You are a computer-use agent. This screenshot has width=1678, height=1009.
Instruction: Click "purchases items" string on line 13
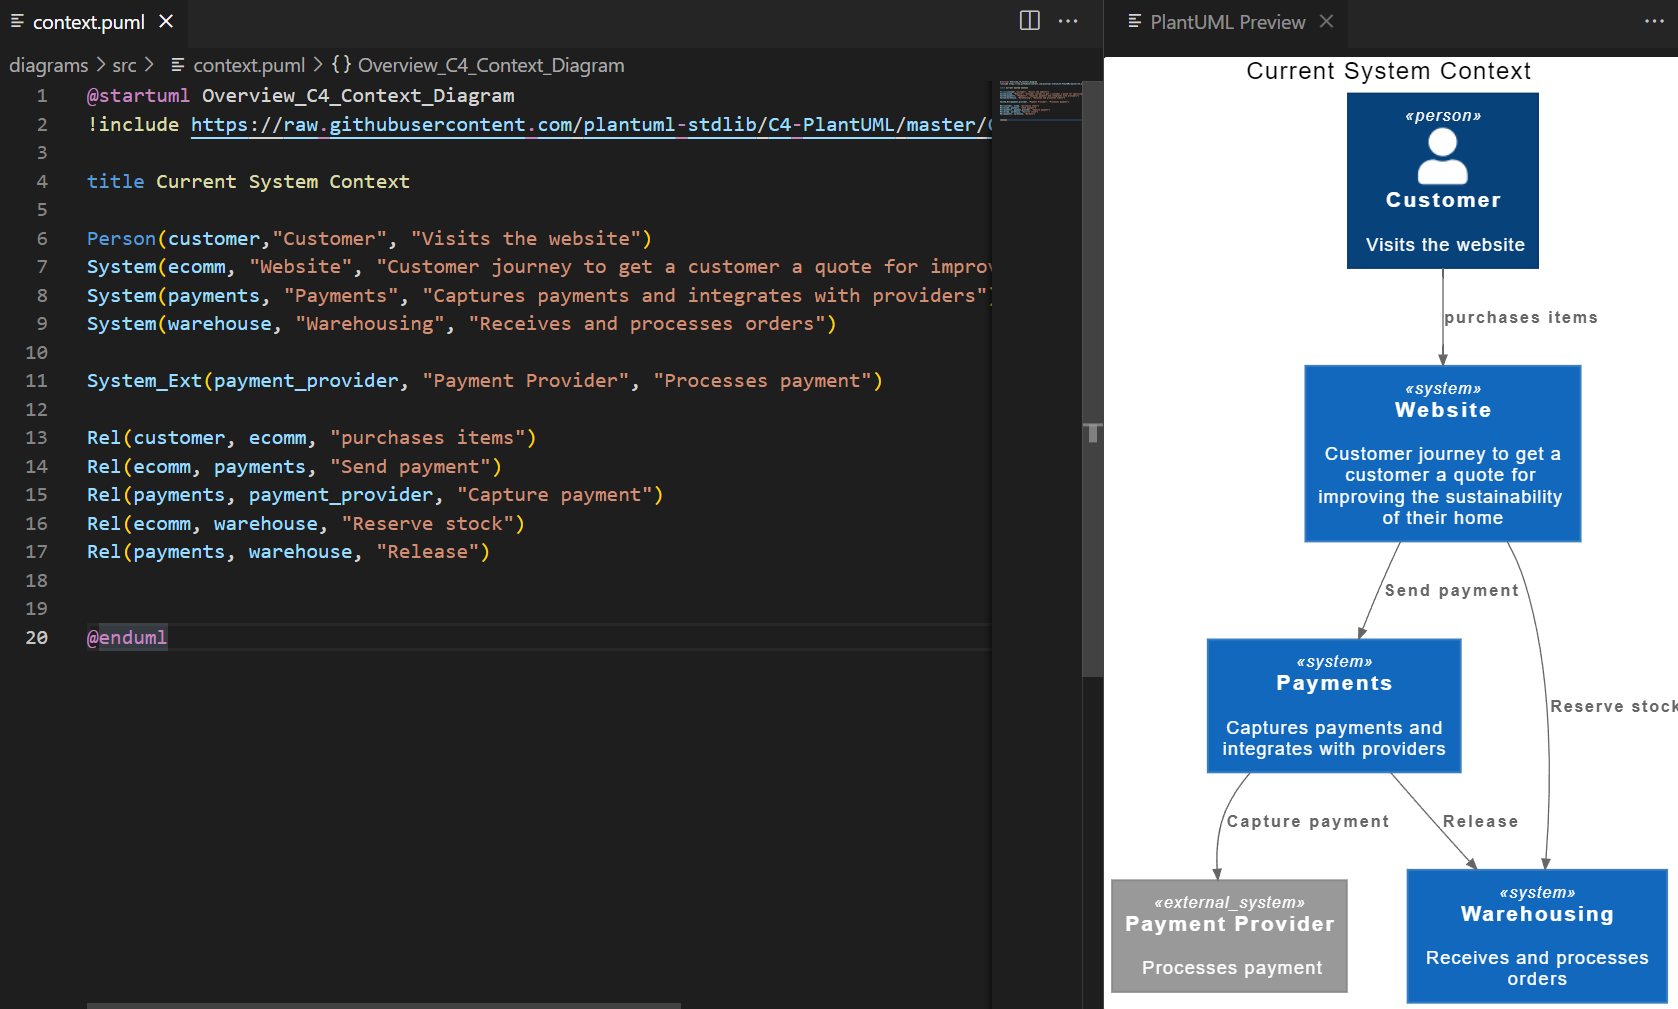pyautogui.click(x=427, y=437)
